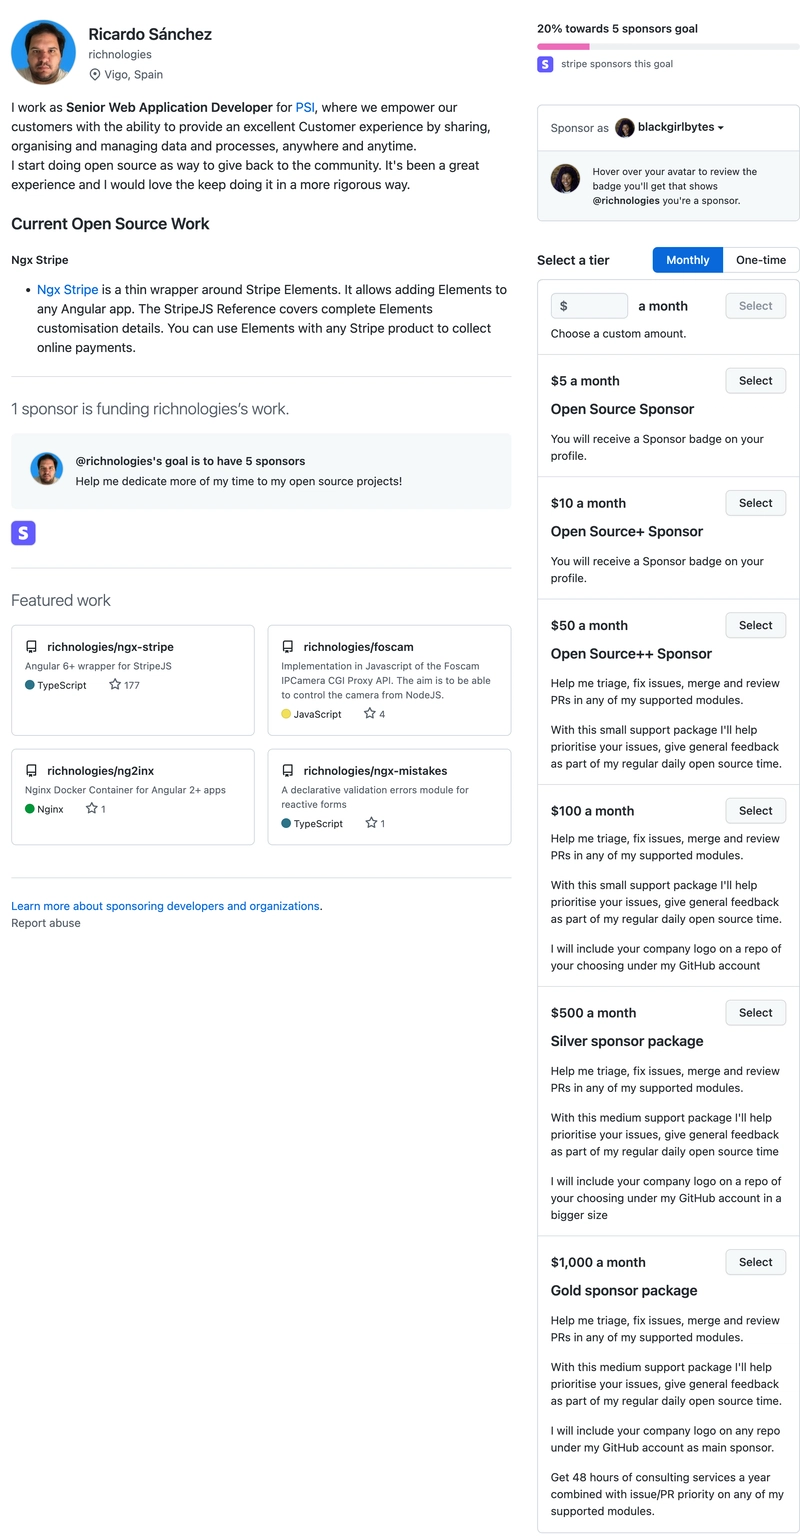The height and width of the screenshot is (1536, 800).
Task: Switch billing to Monthly
Action: tap(687, 260)
